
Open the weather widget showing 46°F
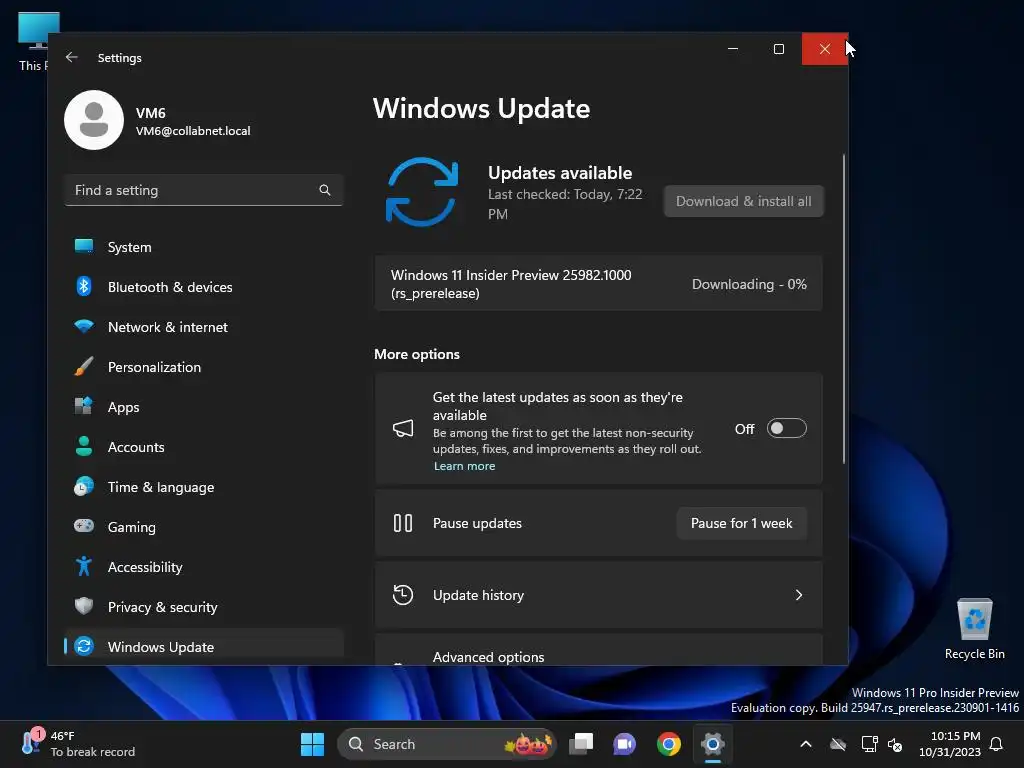tap(78, 744)
